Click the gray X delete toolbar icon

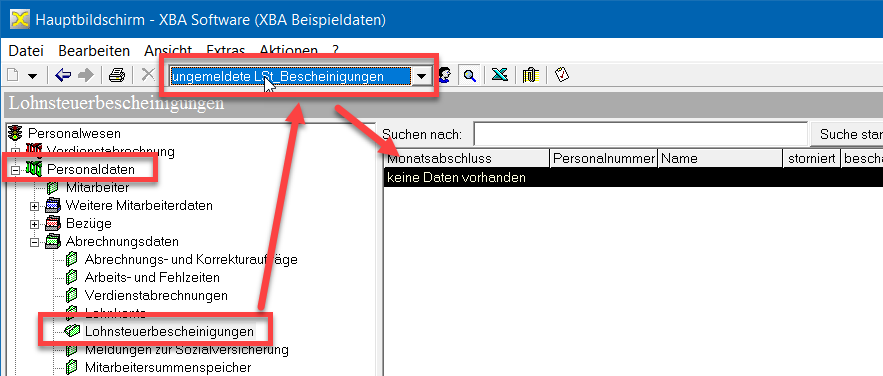coord(148,74)
